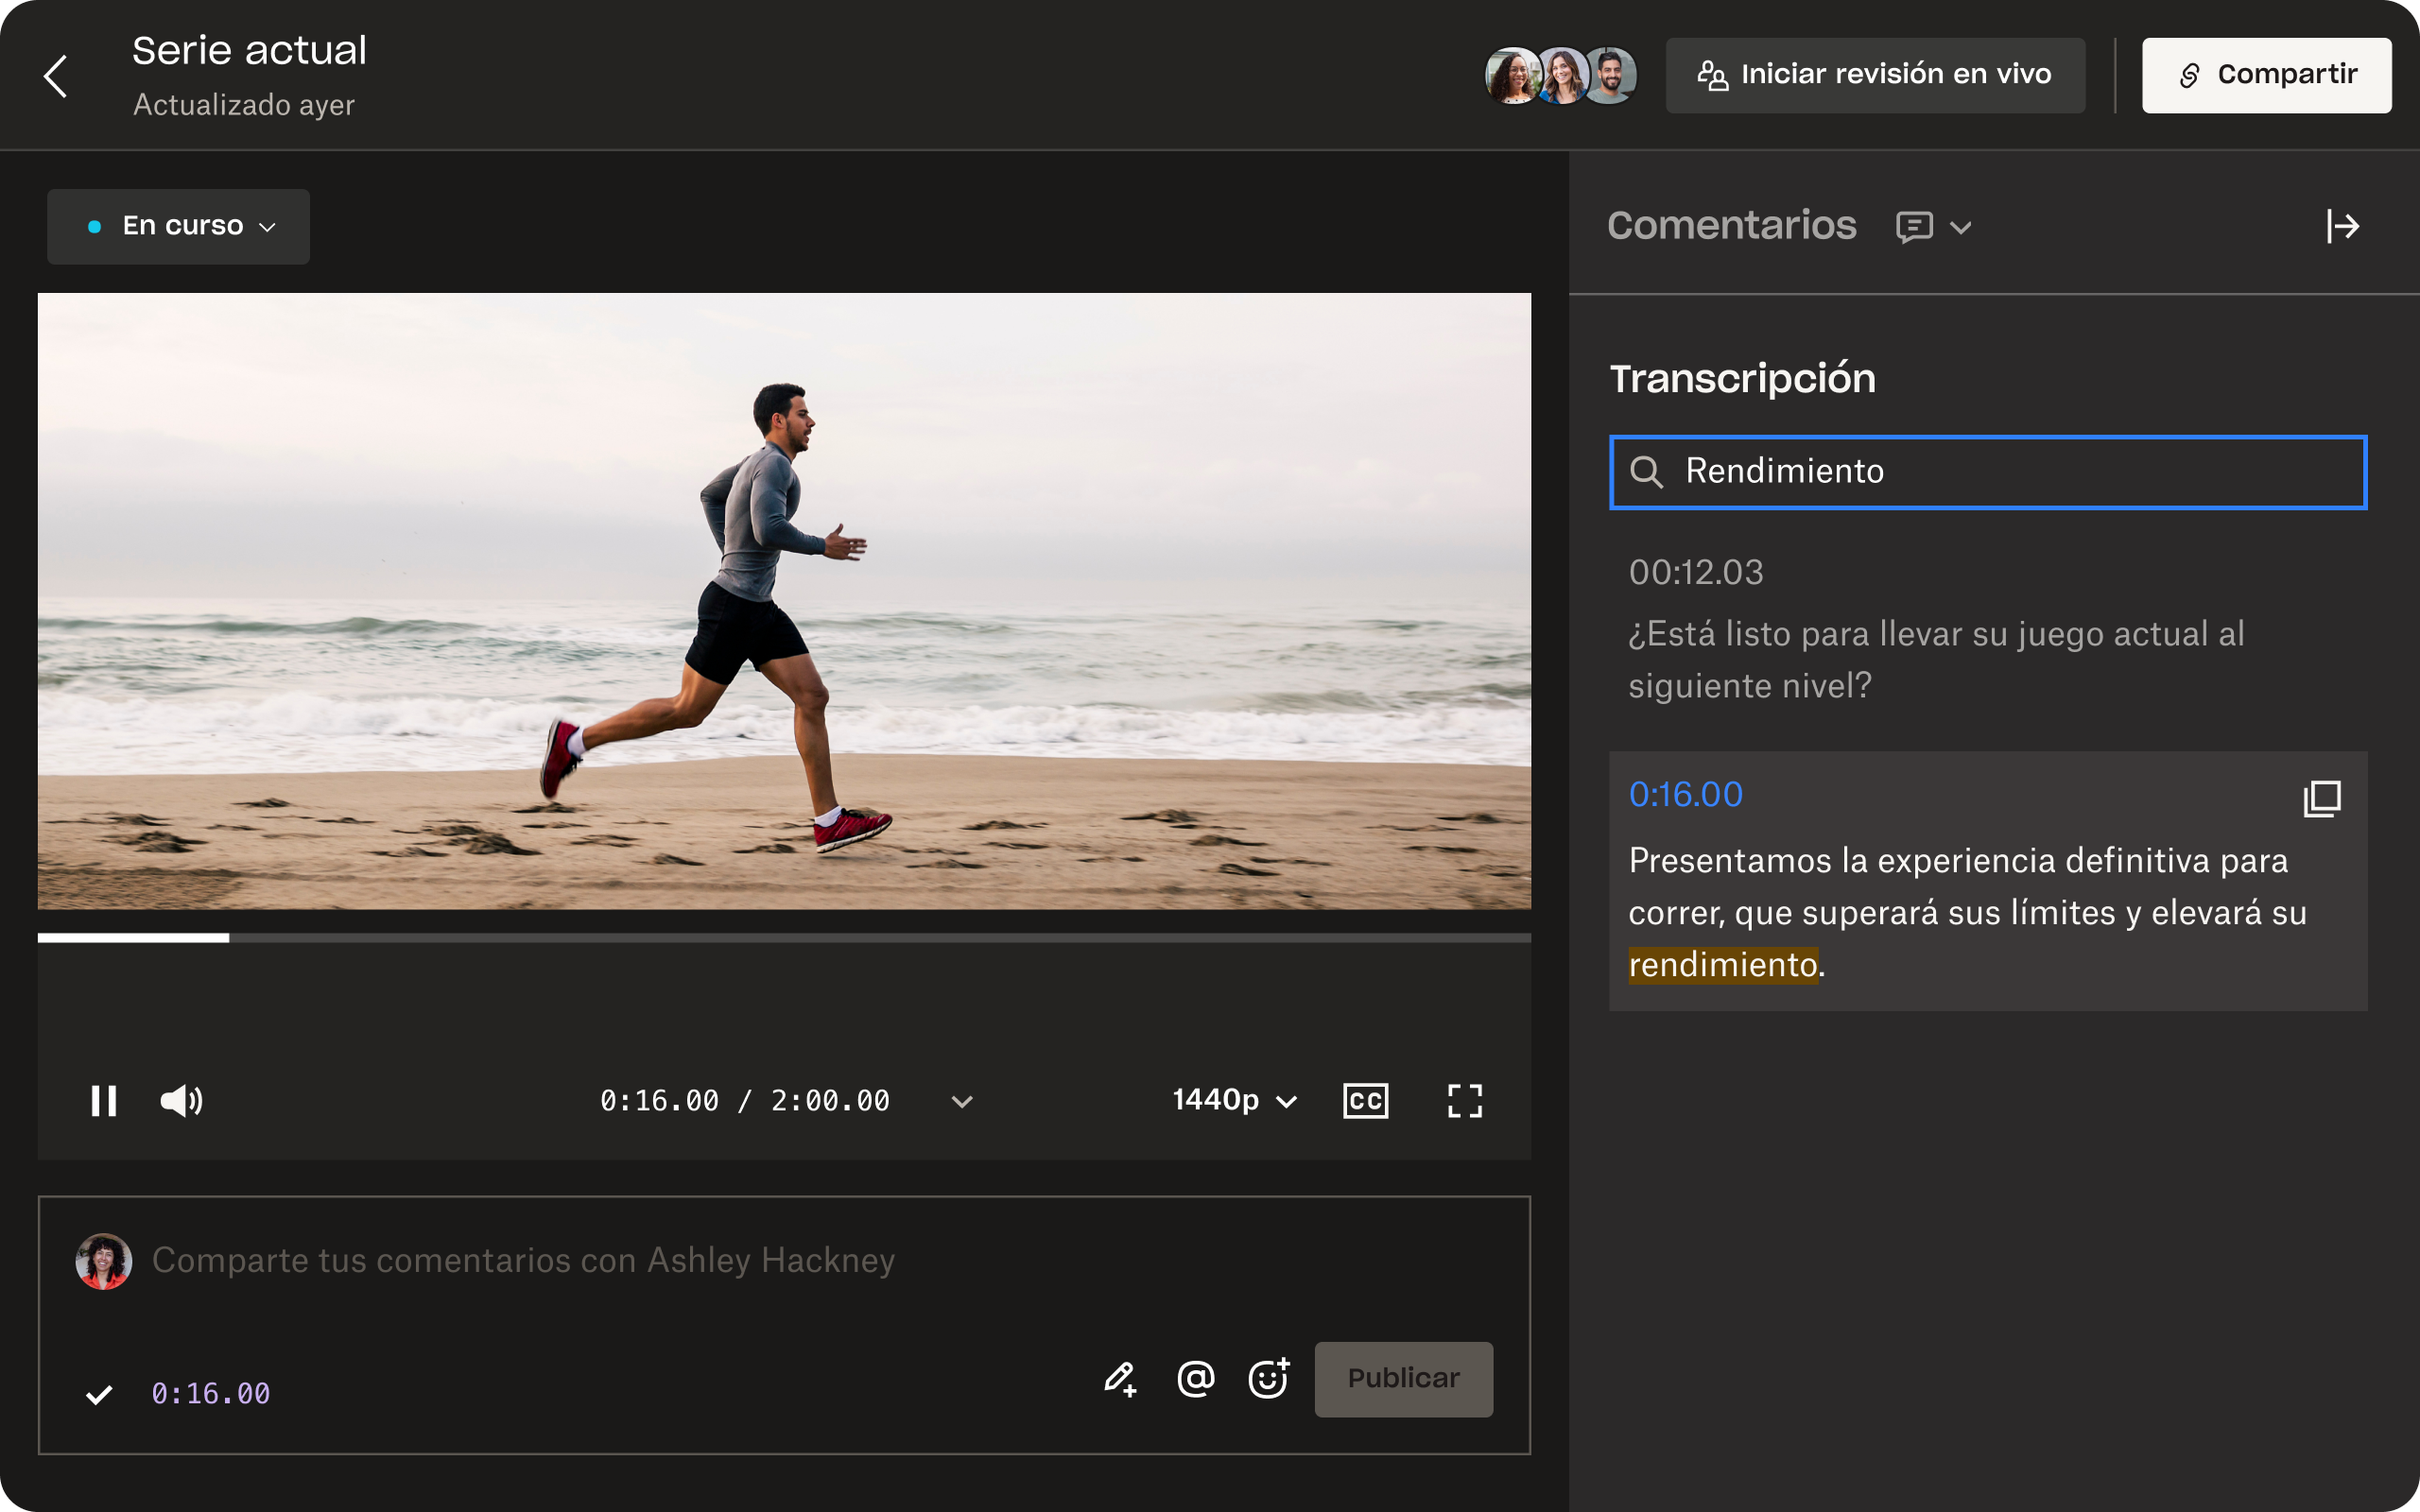Add an emoji reaction

click(1269, 1379)
